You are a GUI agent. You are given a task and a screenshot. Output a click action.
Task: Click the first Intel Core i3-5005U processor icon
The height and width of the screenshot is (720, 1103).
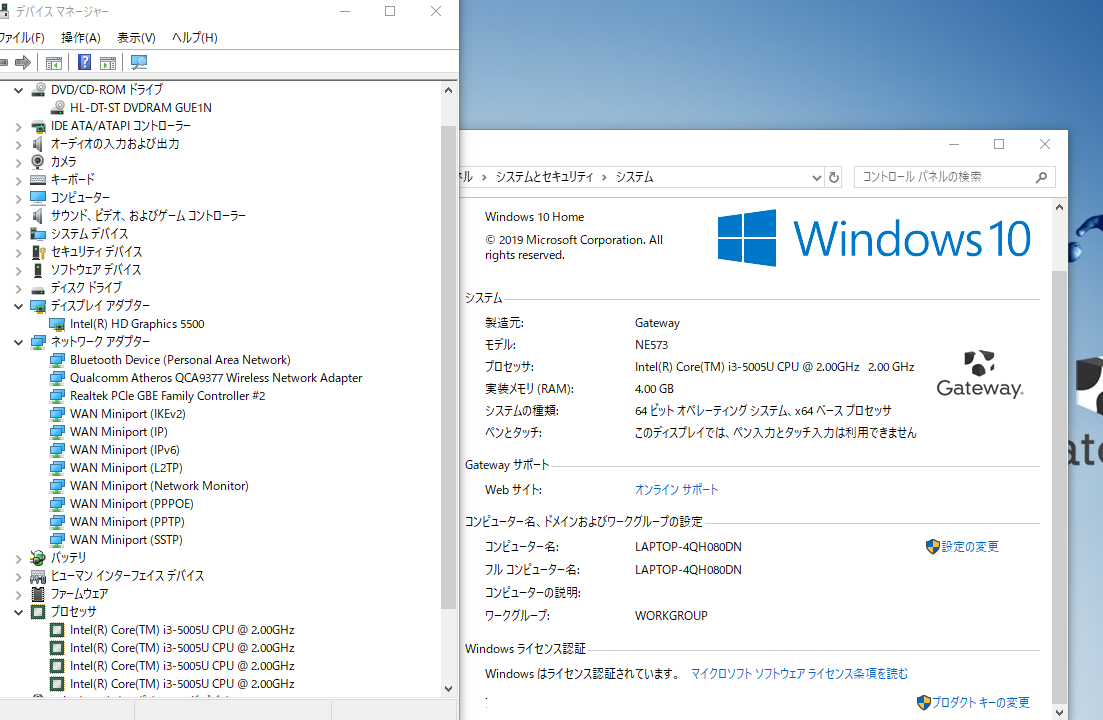pyautogui.click(x=57, y=630)
